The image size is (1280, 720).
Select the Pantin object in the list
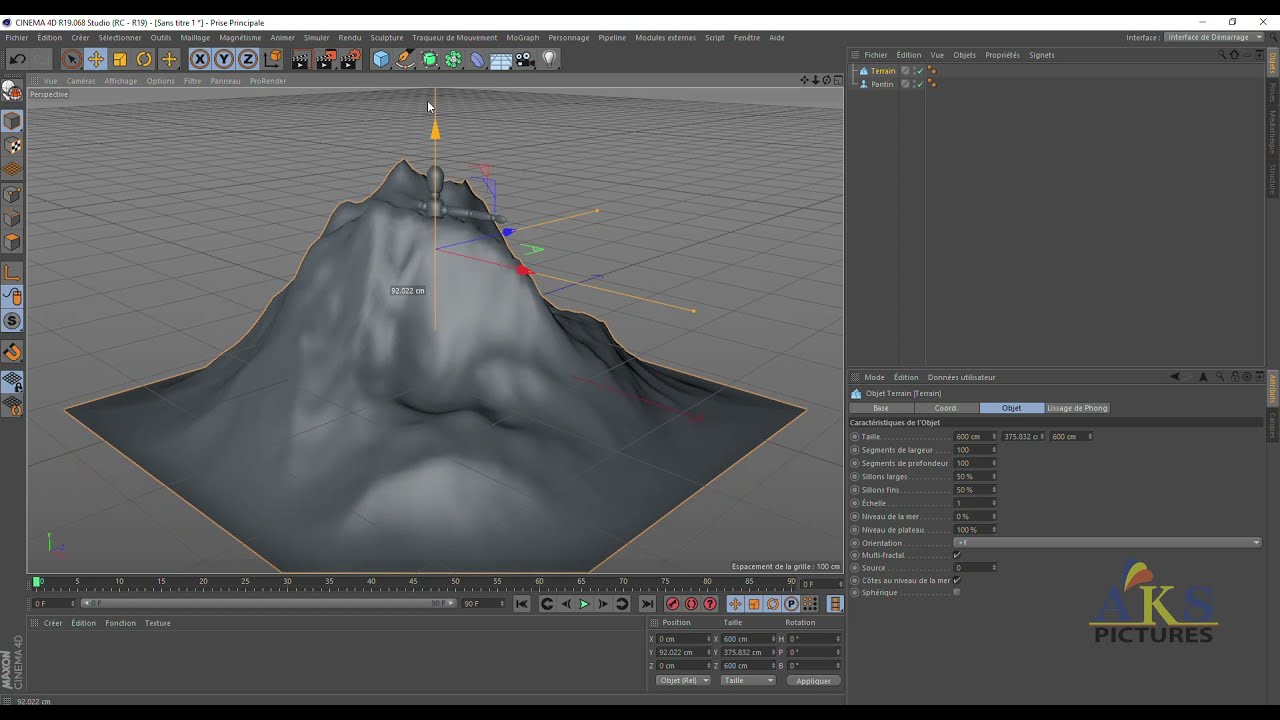click(x=882, y=84)
